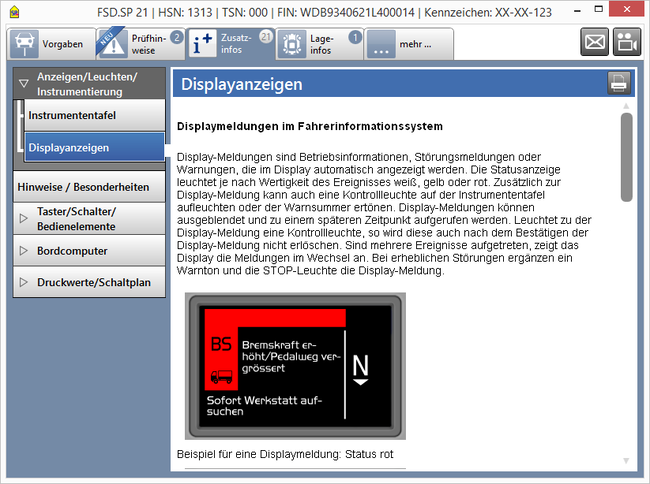This screenshot has width=650, height=484.
Task: Click the badge 2 on Prüfhinweise
Action: tap(177, 37)
